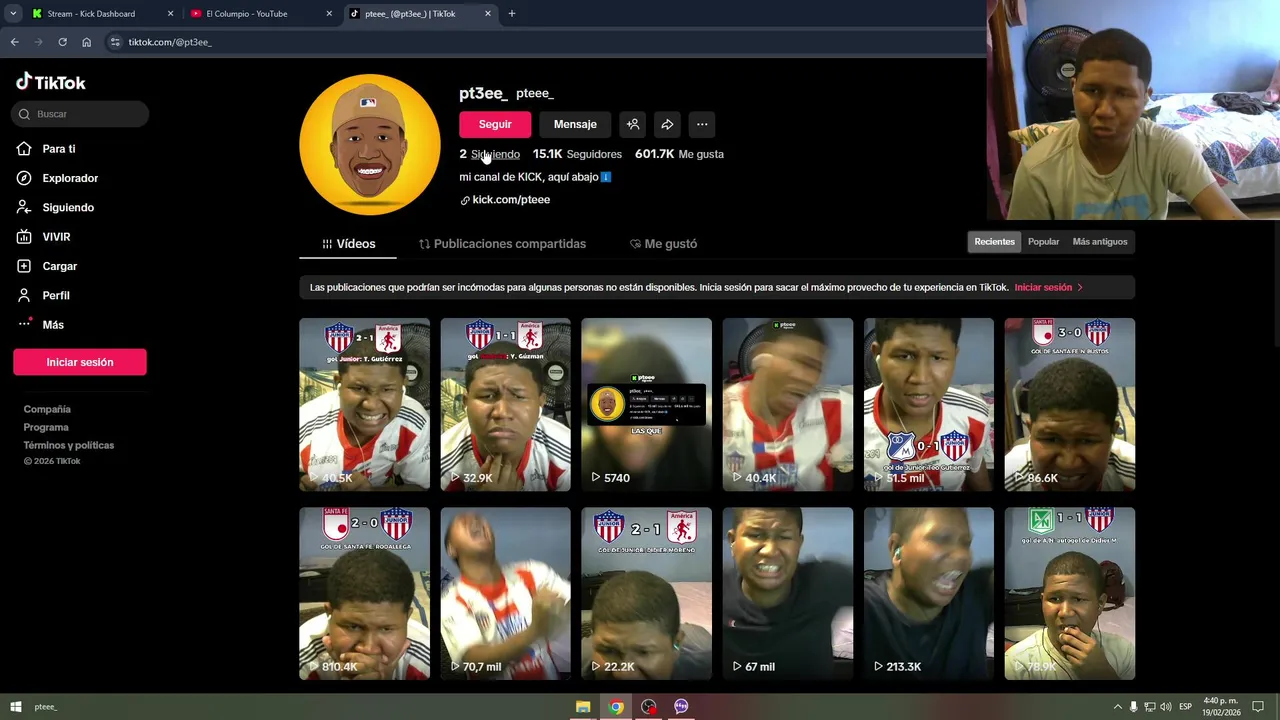Switch to Publicaciones compartidas tab
This screenshot has width=1280, height=720.
coord(502,244)
